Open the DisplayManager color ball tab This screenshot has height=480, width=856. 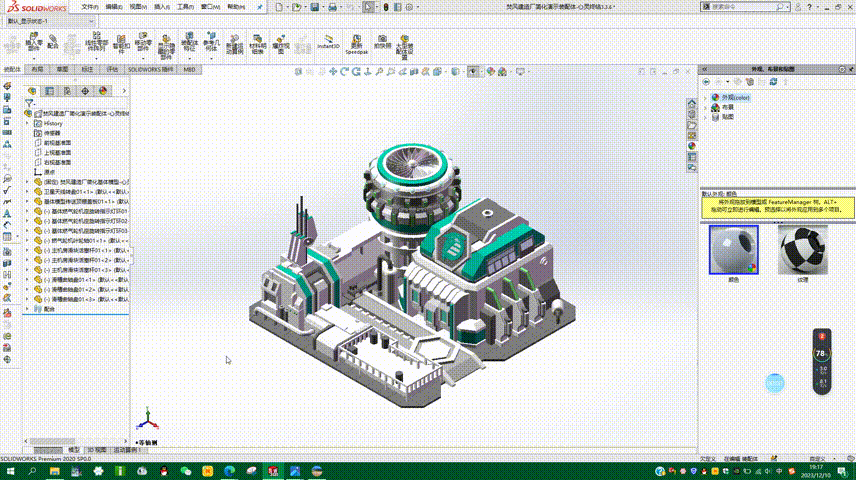pos(103,91)
